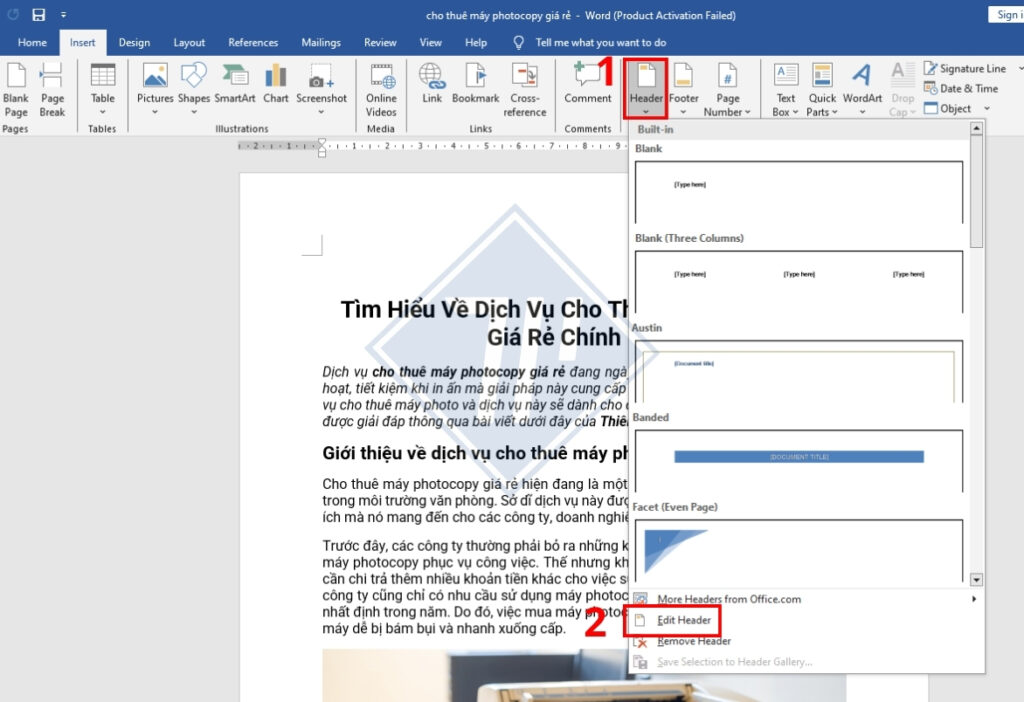Image resolution: width=1024 pixels, height=702 pixels.
Task: Select the Banded header template
Action: coord(799,460)
